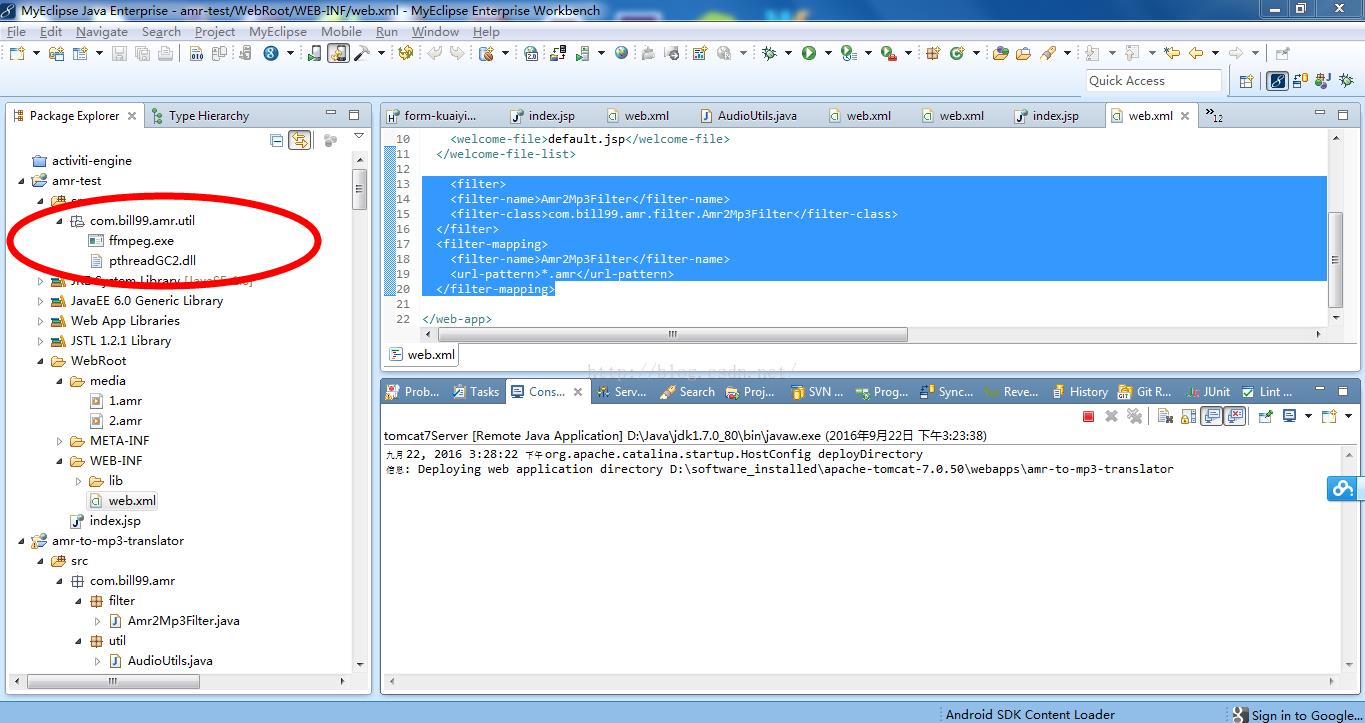Open the History view tab
The height and width of the screenshot is (723, 1365).
tap(1078, 392)
